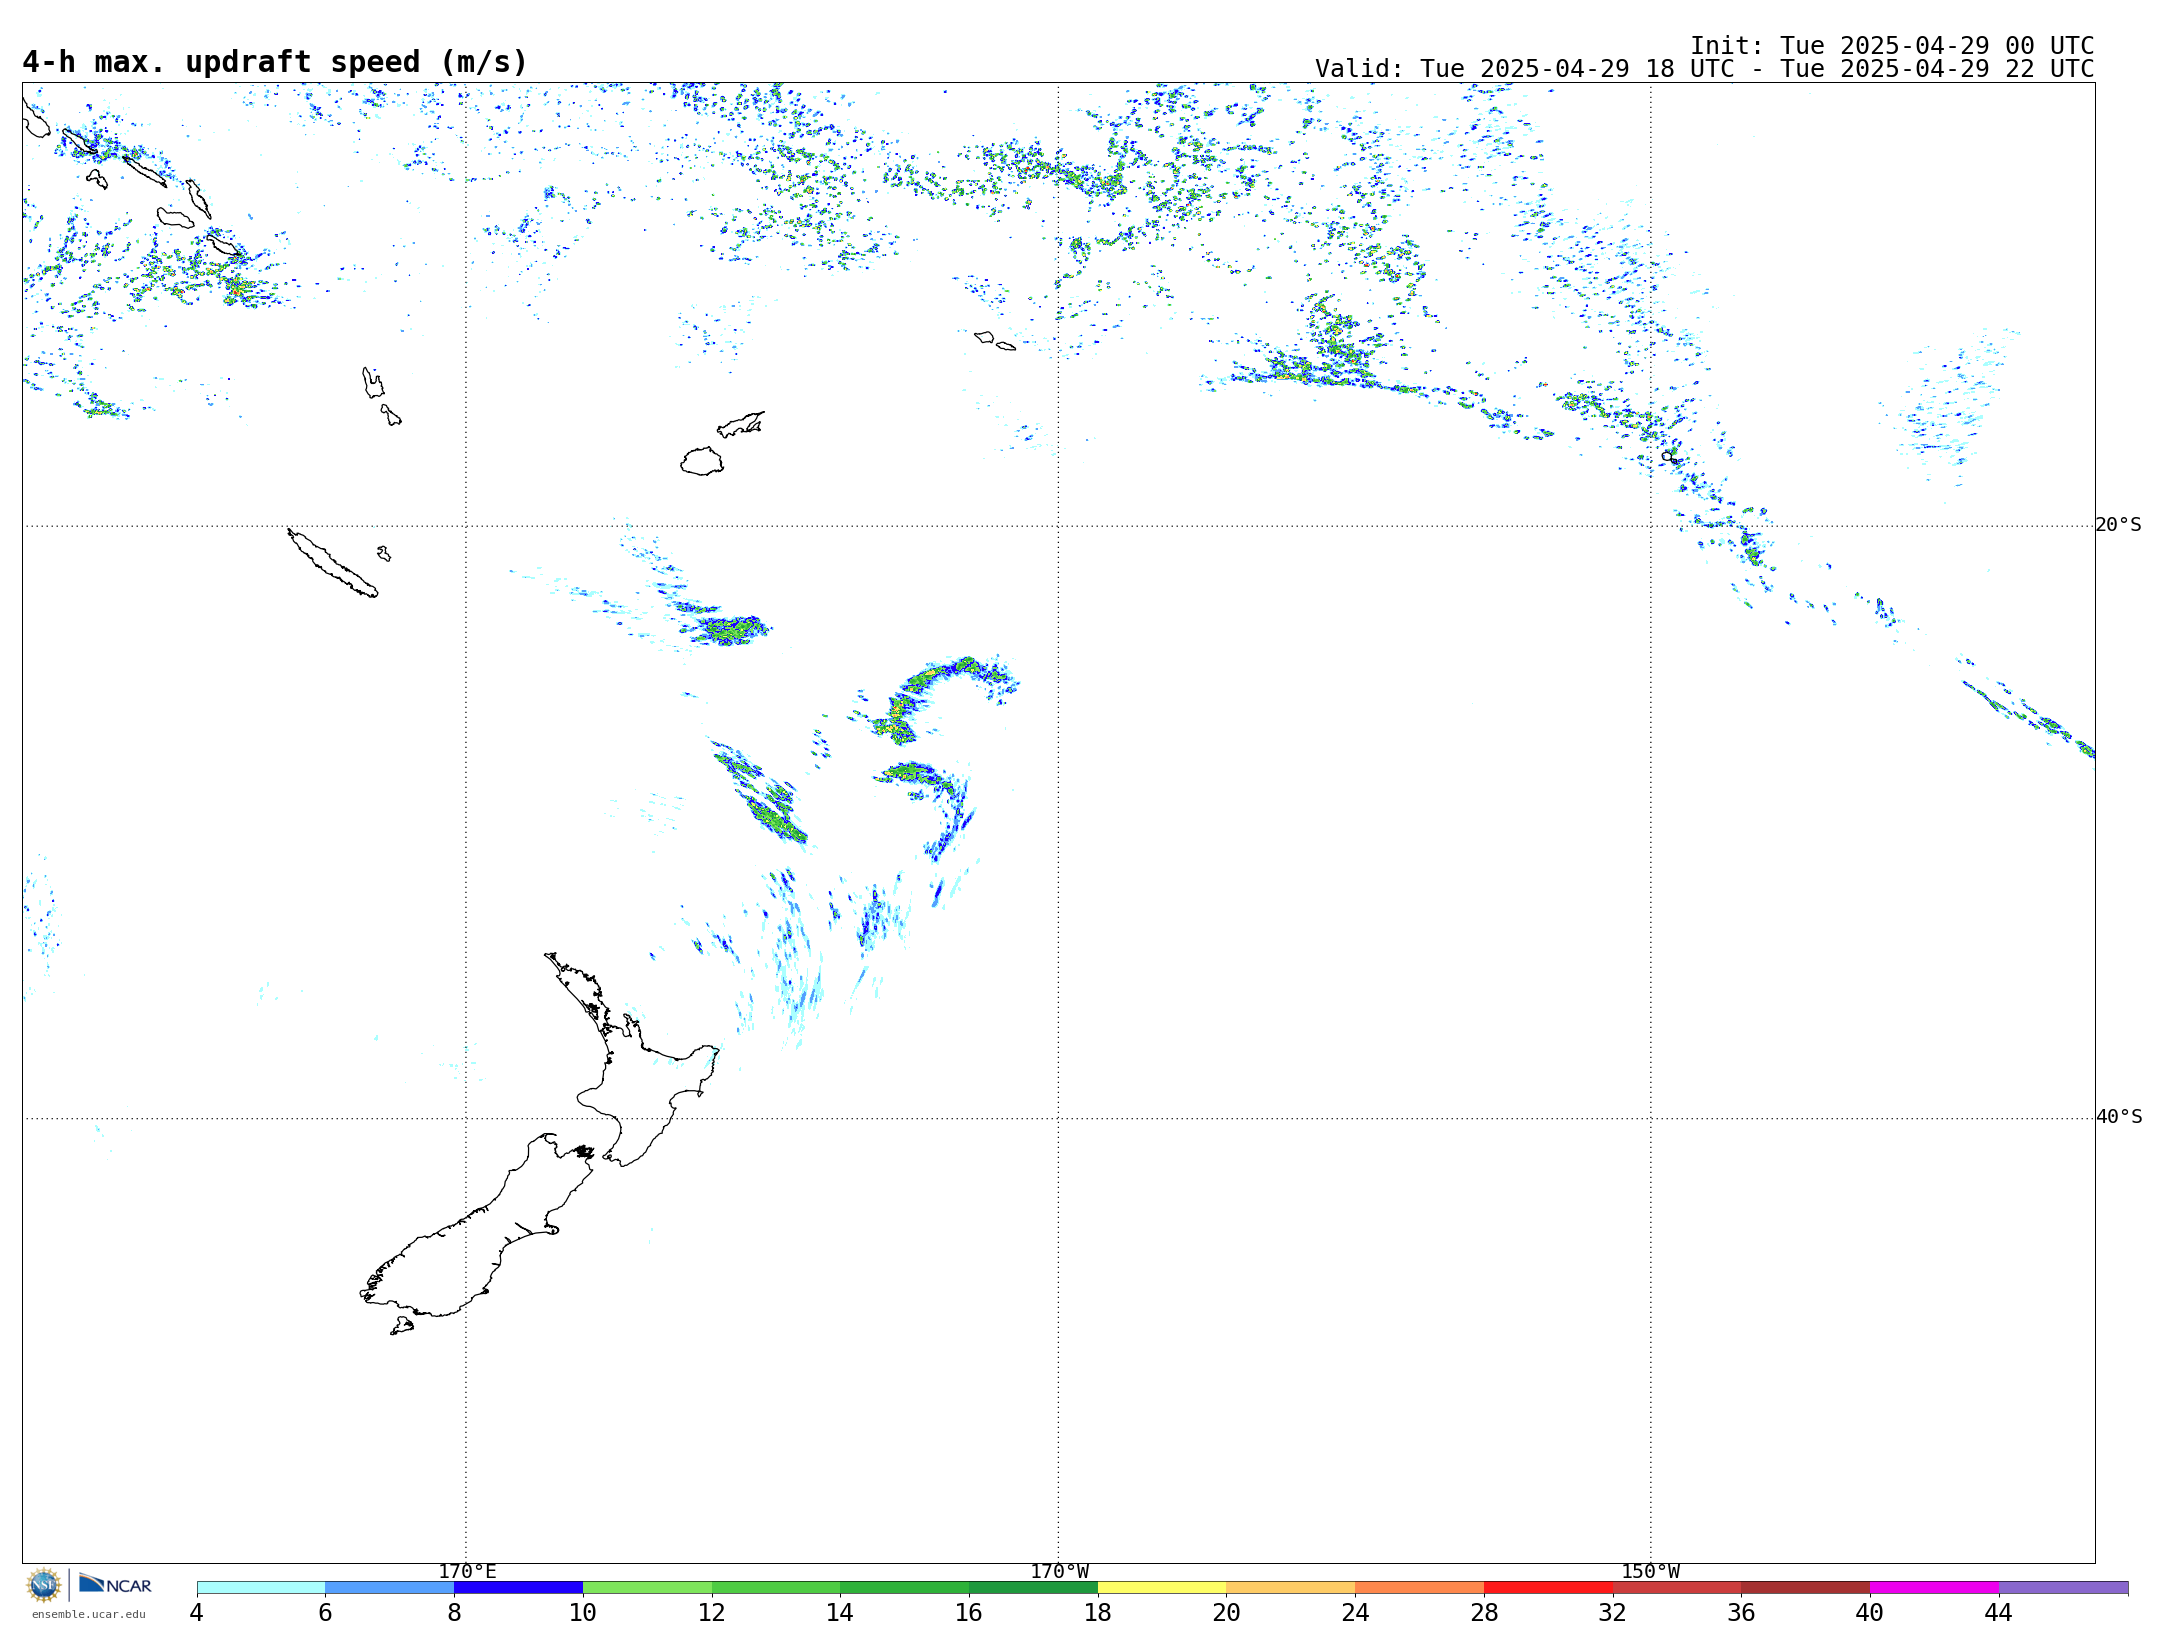Image resolution: width=2160 pixels, height=1626 pixels.
Task: Click the yellow 18–20 colorbar swatch
Action: (x=1162, y=1588)
